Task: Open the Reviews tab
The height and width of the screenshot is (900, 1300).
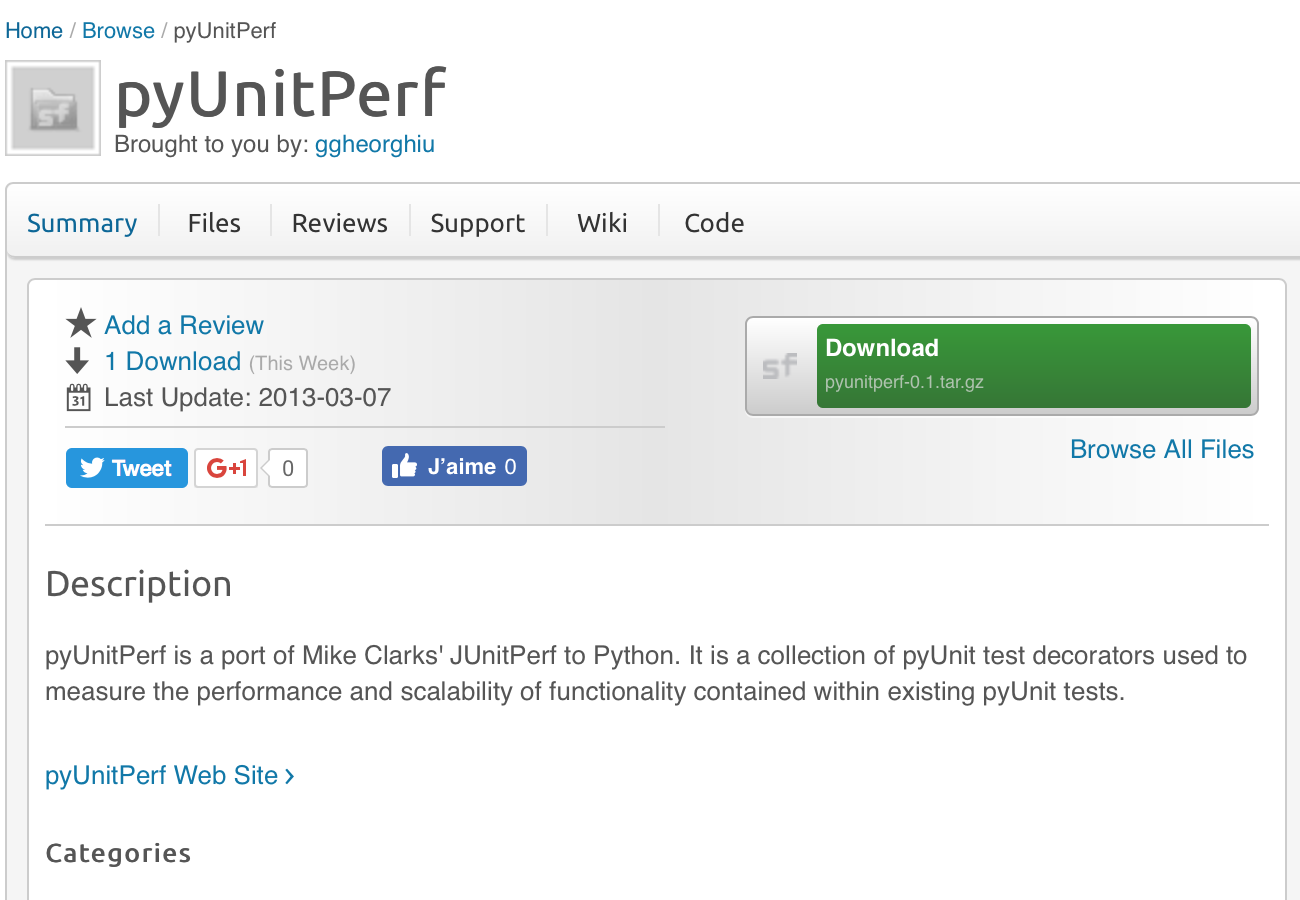Action: click(x=339, y=223)
